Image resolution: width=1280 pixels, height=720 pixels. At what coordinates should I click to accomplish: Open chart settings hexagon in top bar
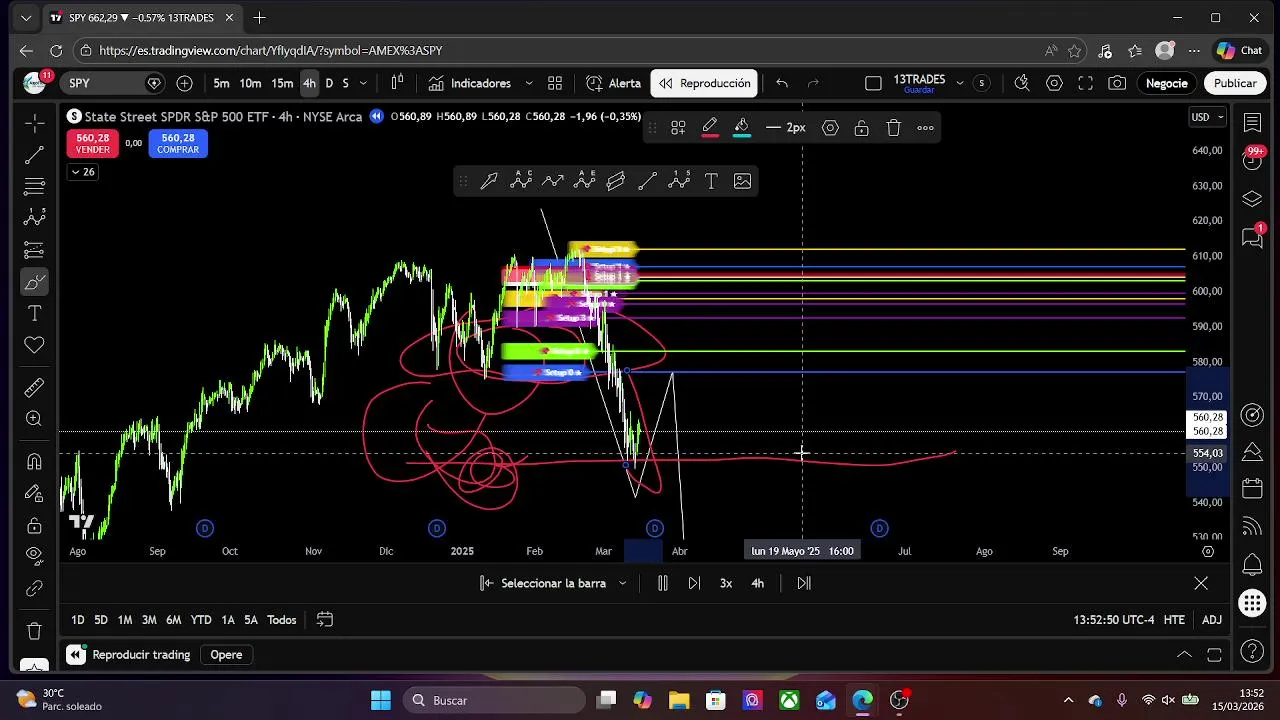tap(1054, 83)
